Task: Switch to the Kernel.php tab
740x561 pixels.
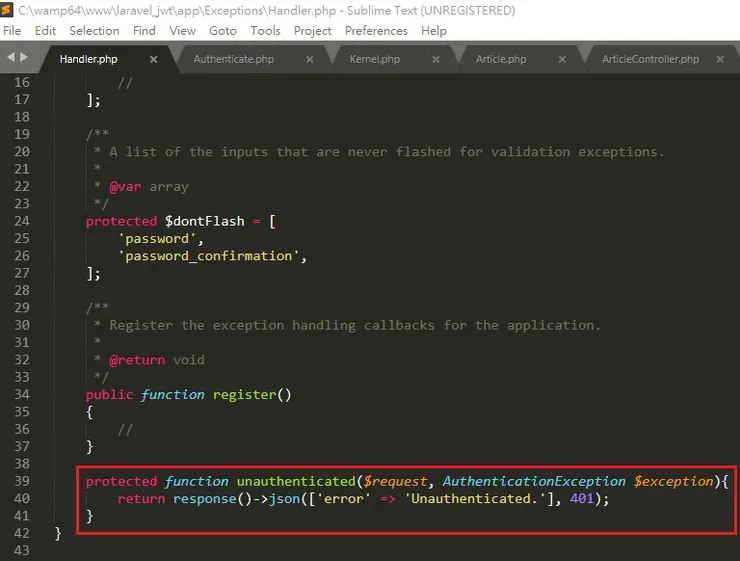Action: (374, 60)
